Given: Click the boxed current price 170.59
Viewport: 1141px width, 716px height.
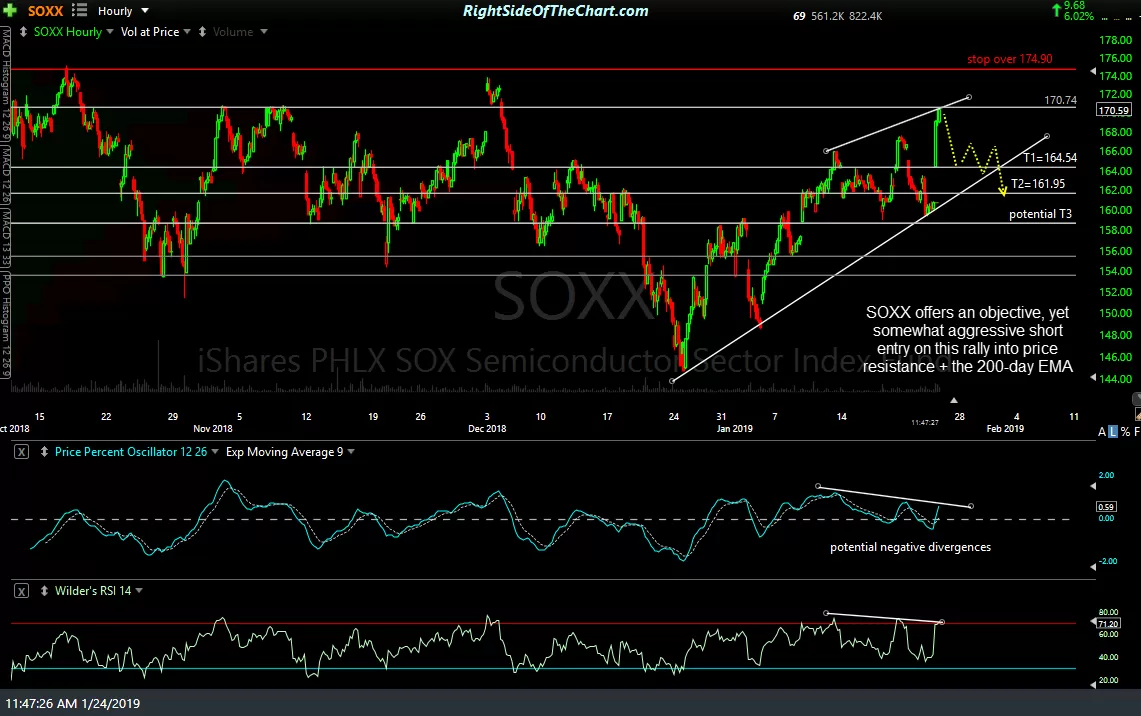Looking at the screenshot, I should coord(1114,111).
